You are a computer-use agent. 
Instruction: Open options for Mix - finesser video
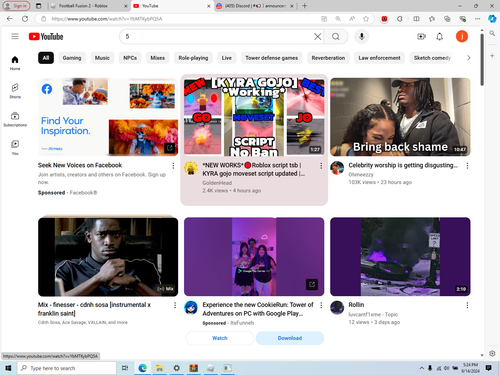point(175,305)
